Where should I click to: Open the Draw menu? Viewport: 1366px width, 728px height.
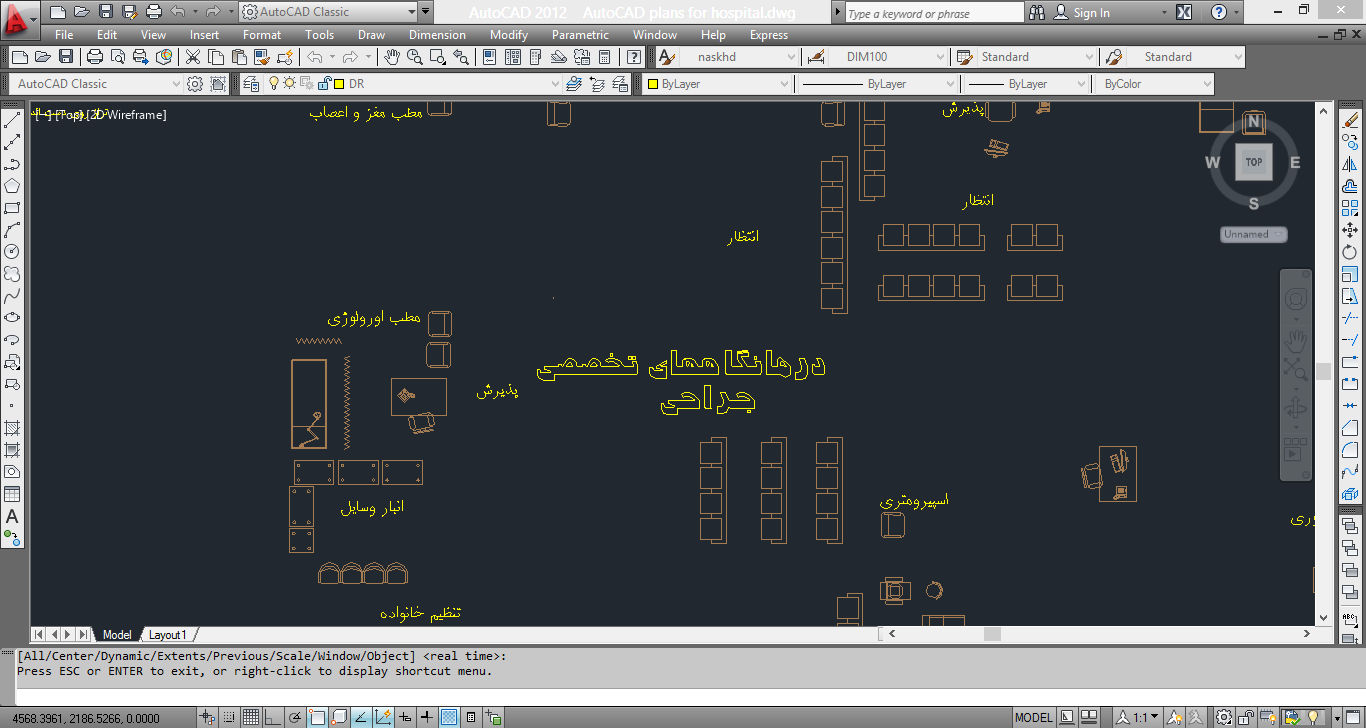coord(371,35)
